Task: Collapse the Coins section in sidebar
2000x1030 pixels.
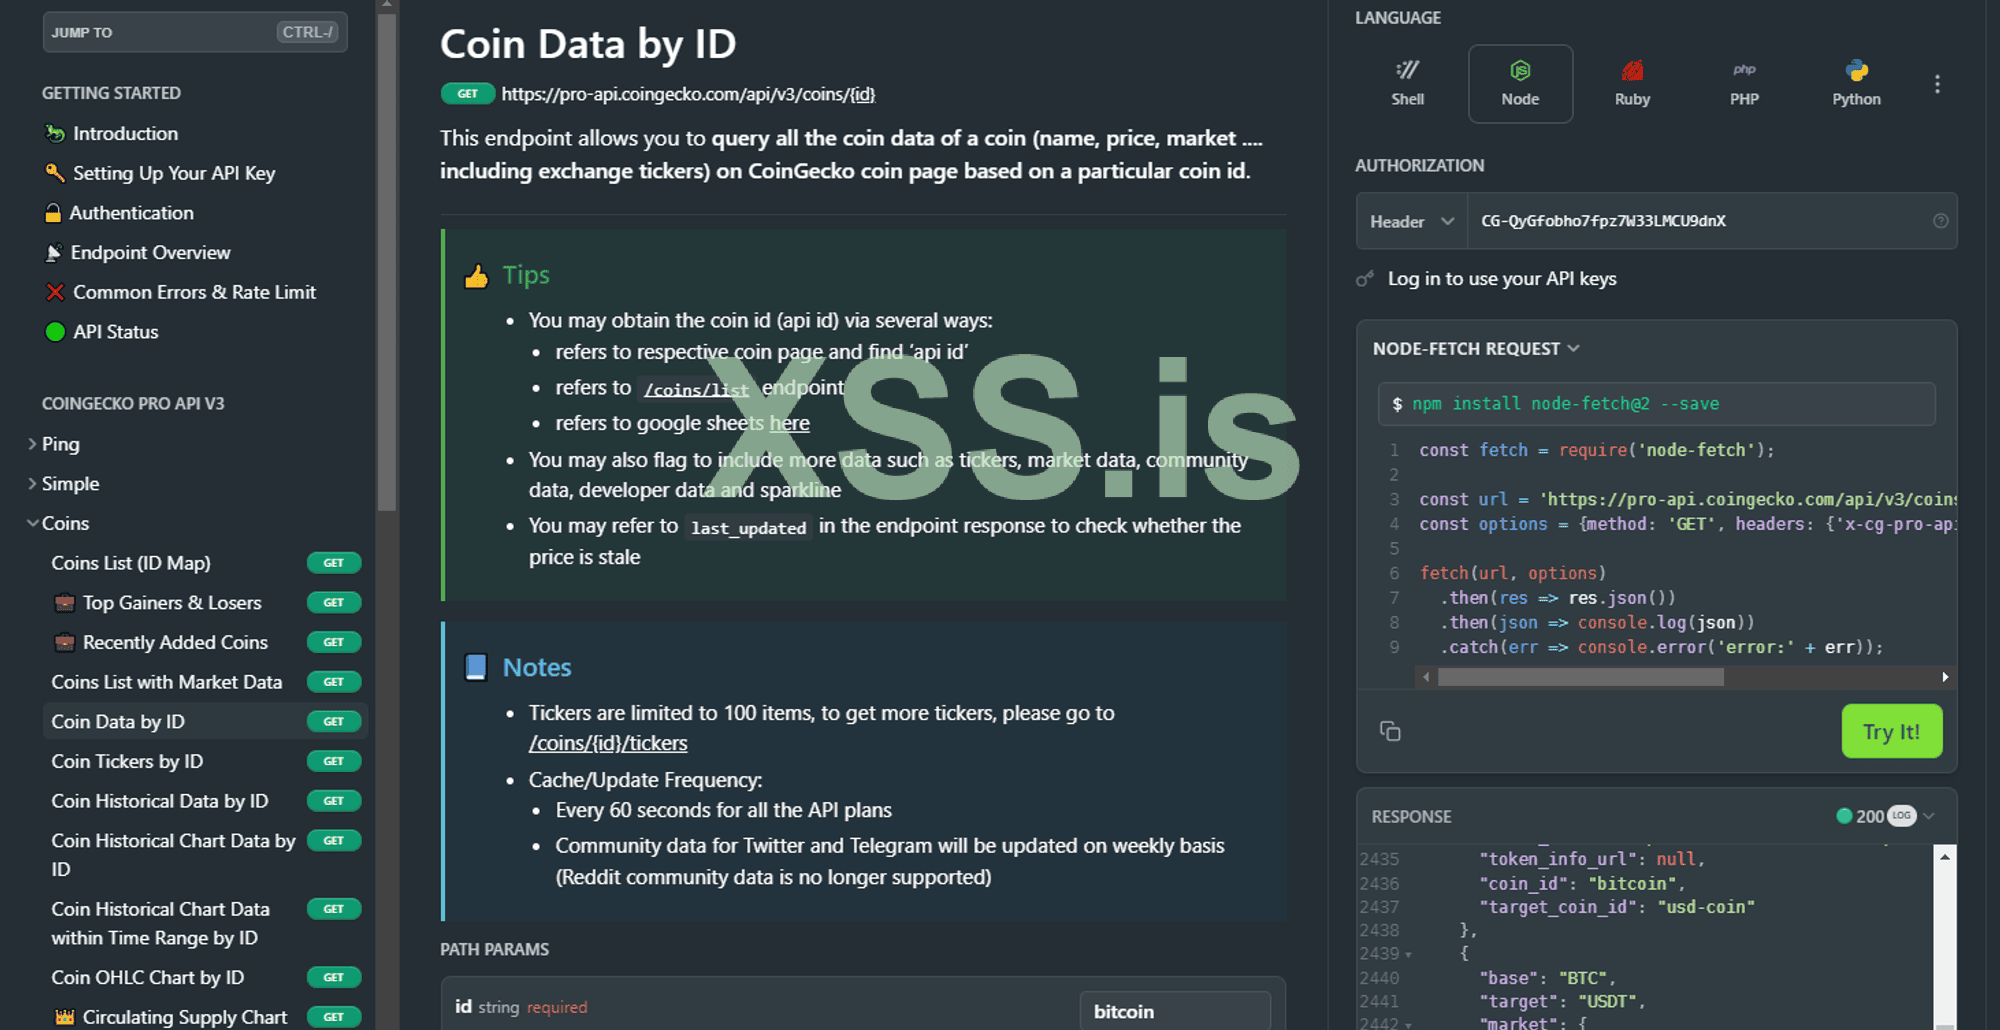Action: click(65, 524)
